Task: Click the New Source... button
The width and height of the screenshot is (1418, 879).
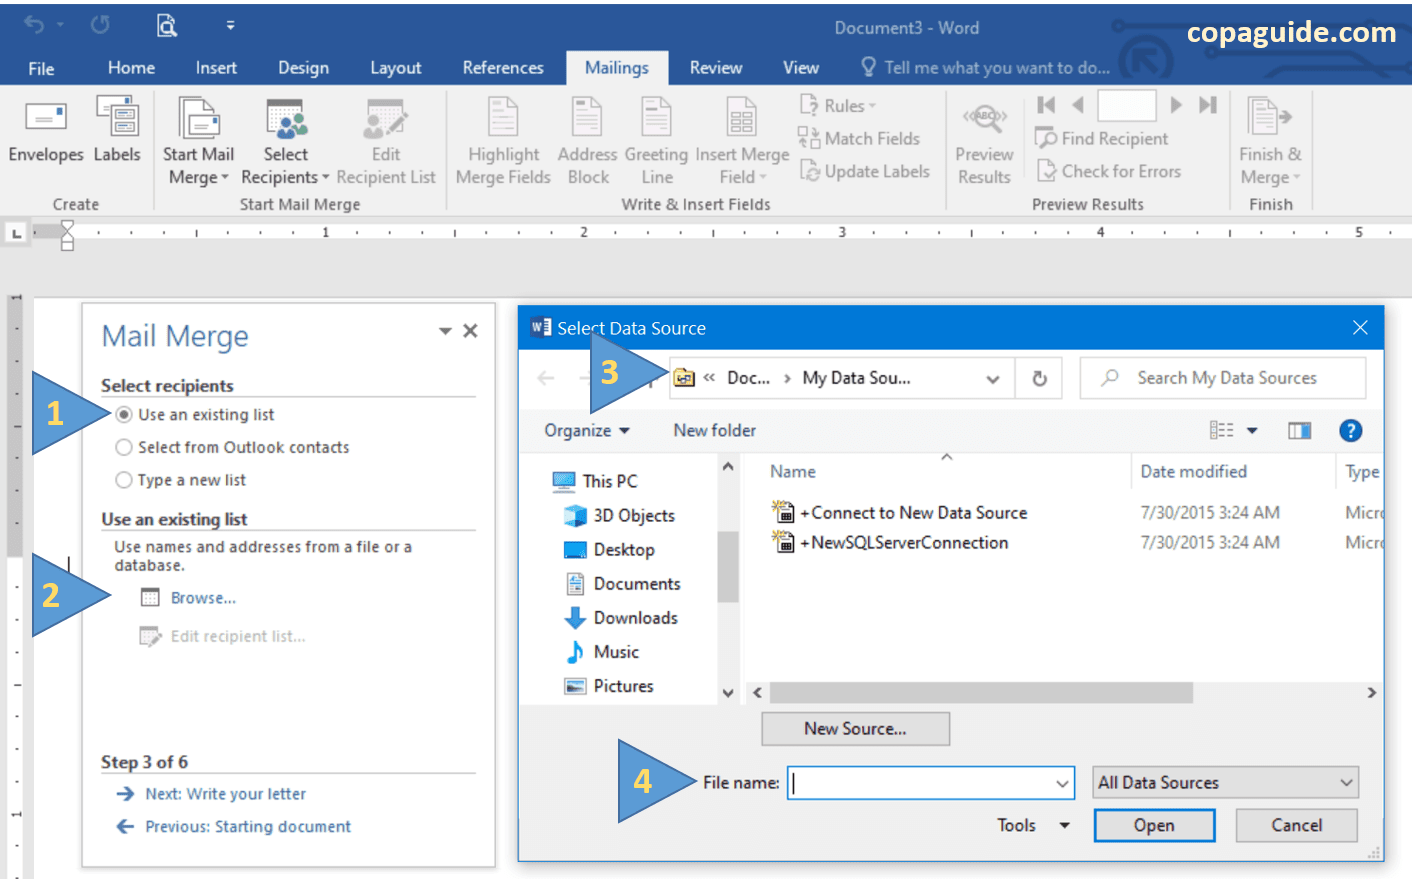Action: [855, 729]
